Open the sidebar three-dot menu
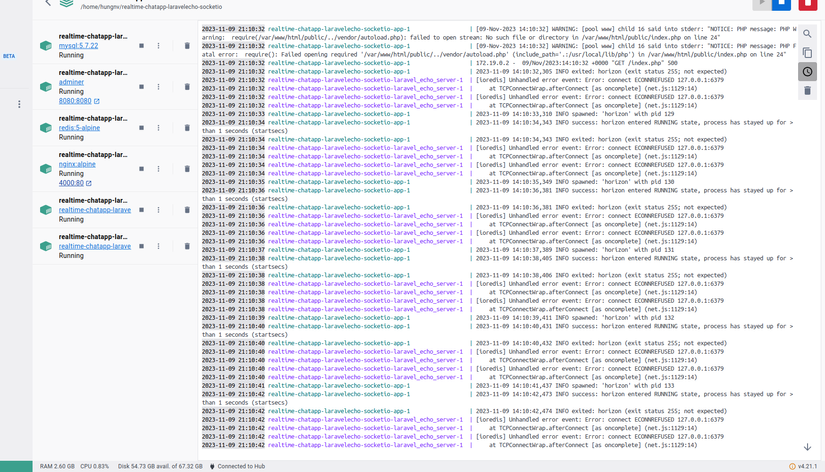Screen dimensions: 825x472 pyautogui.click(x=19, y=104)
